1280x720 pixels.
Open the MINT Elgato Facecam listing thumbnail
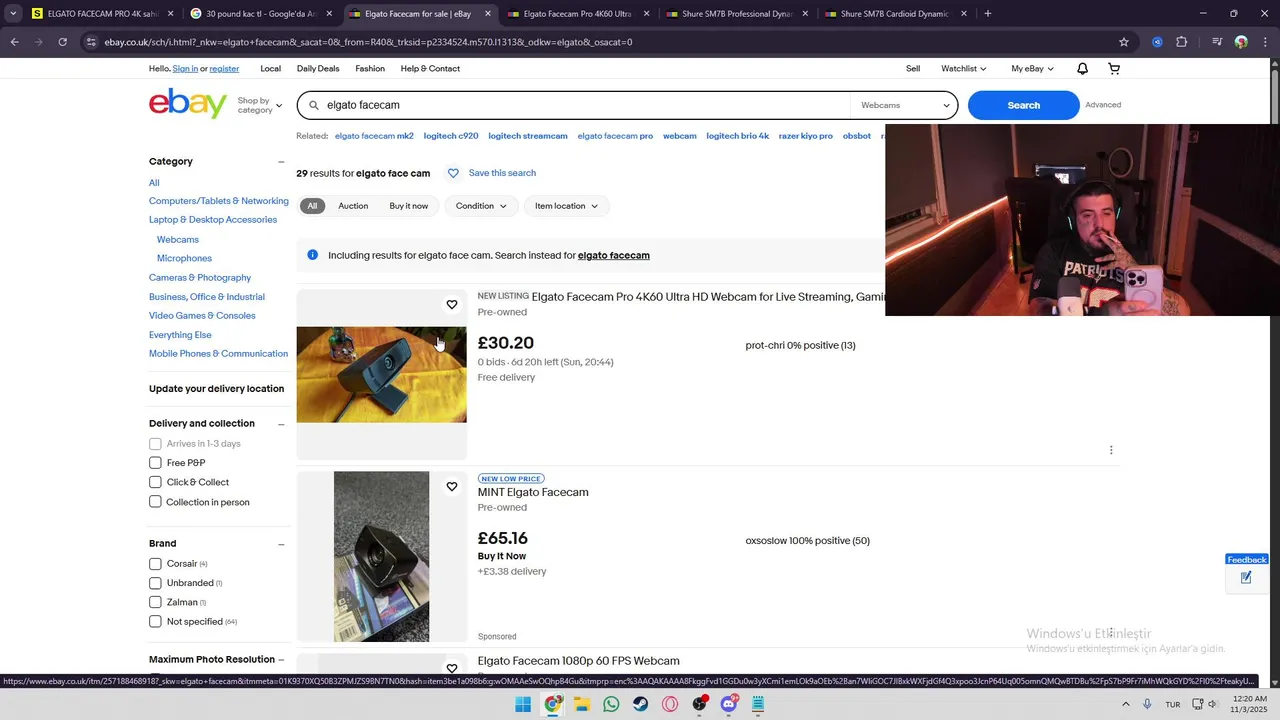381,557
